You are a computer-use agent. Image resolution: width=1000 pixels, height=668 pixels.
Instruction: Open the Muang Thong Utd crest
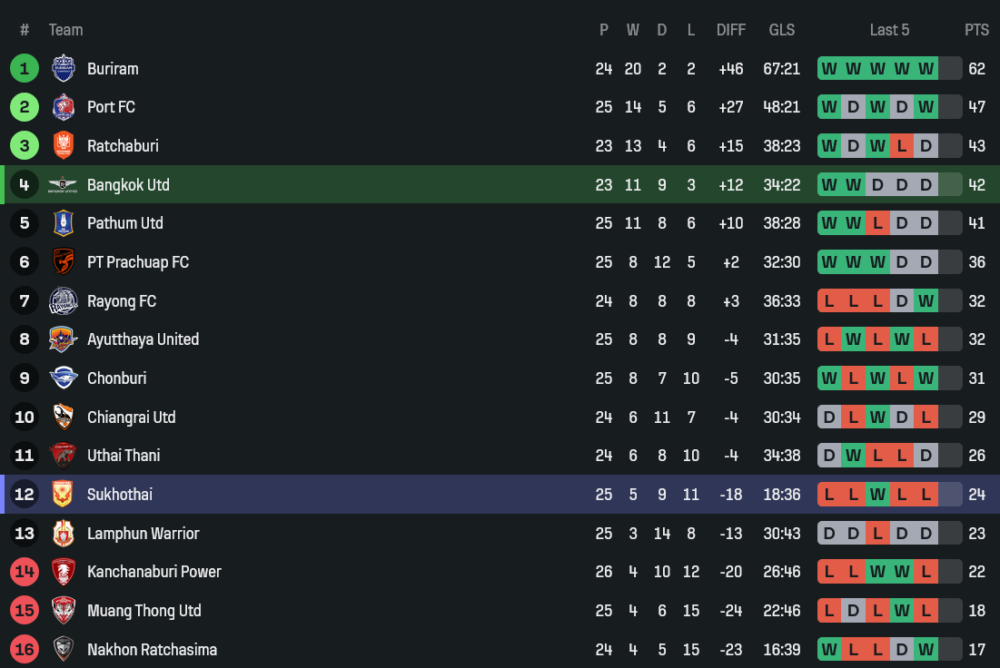(63, 610)
